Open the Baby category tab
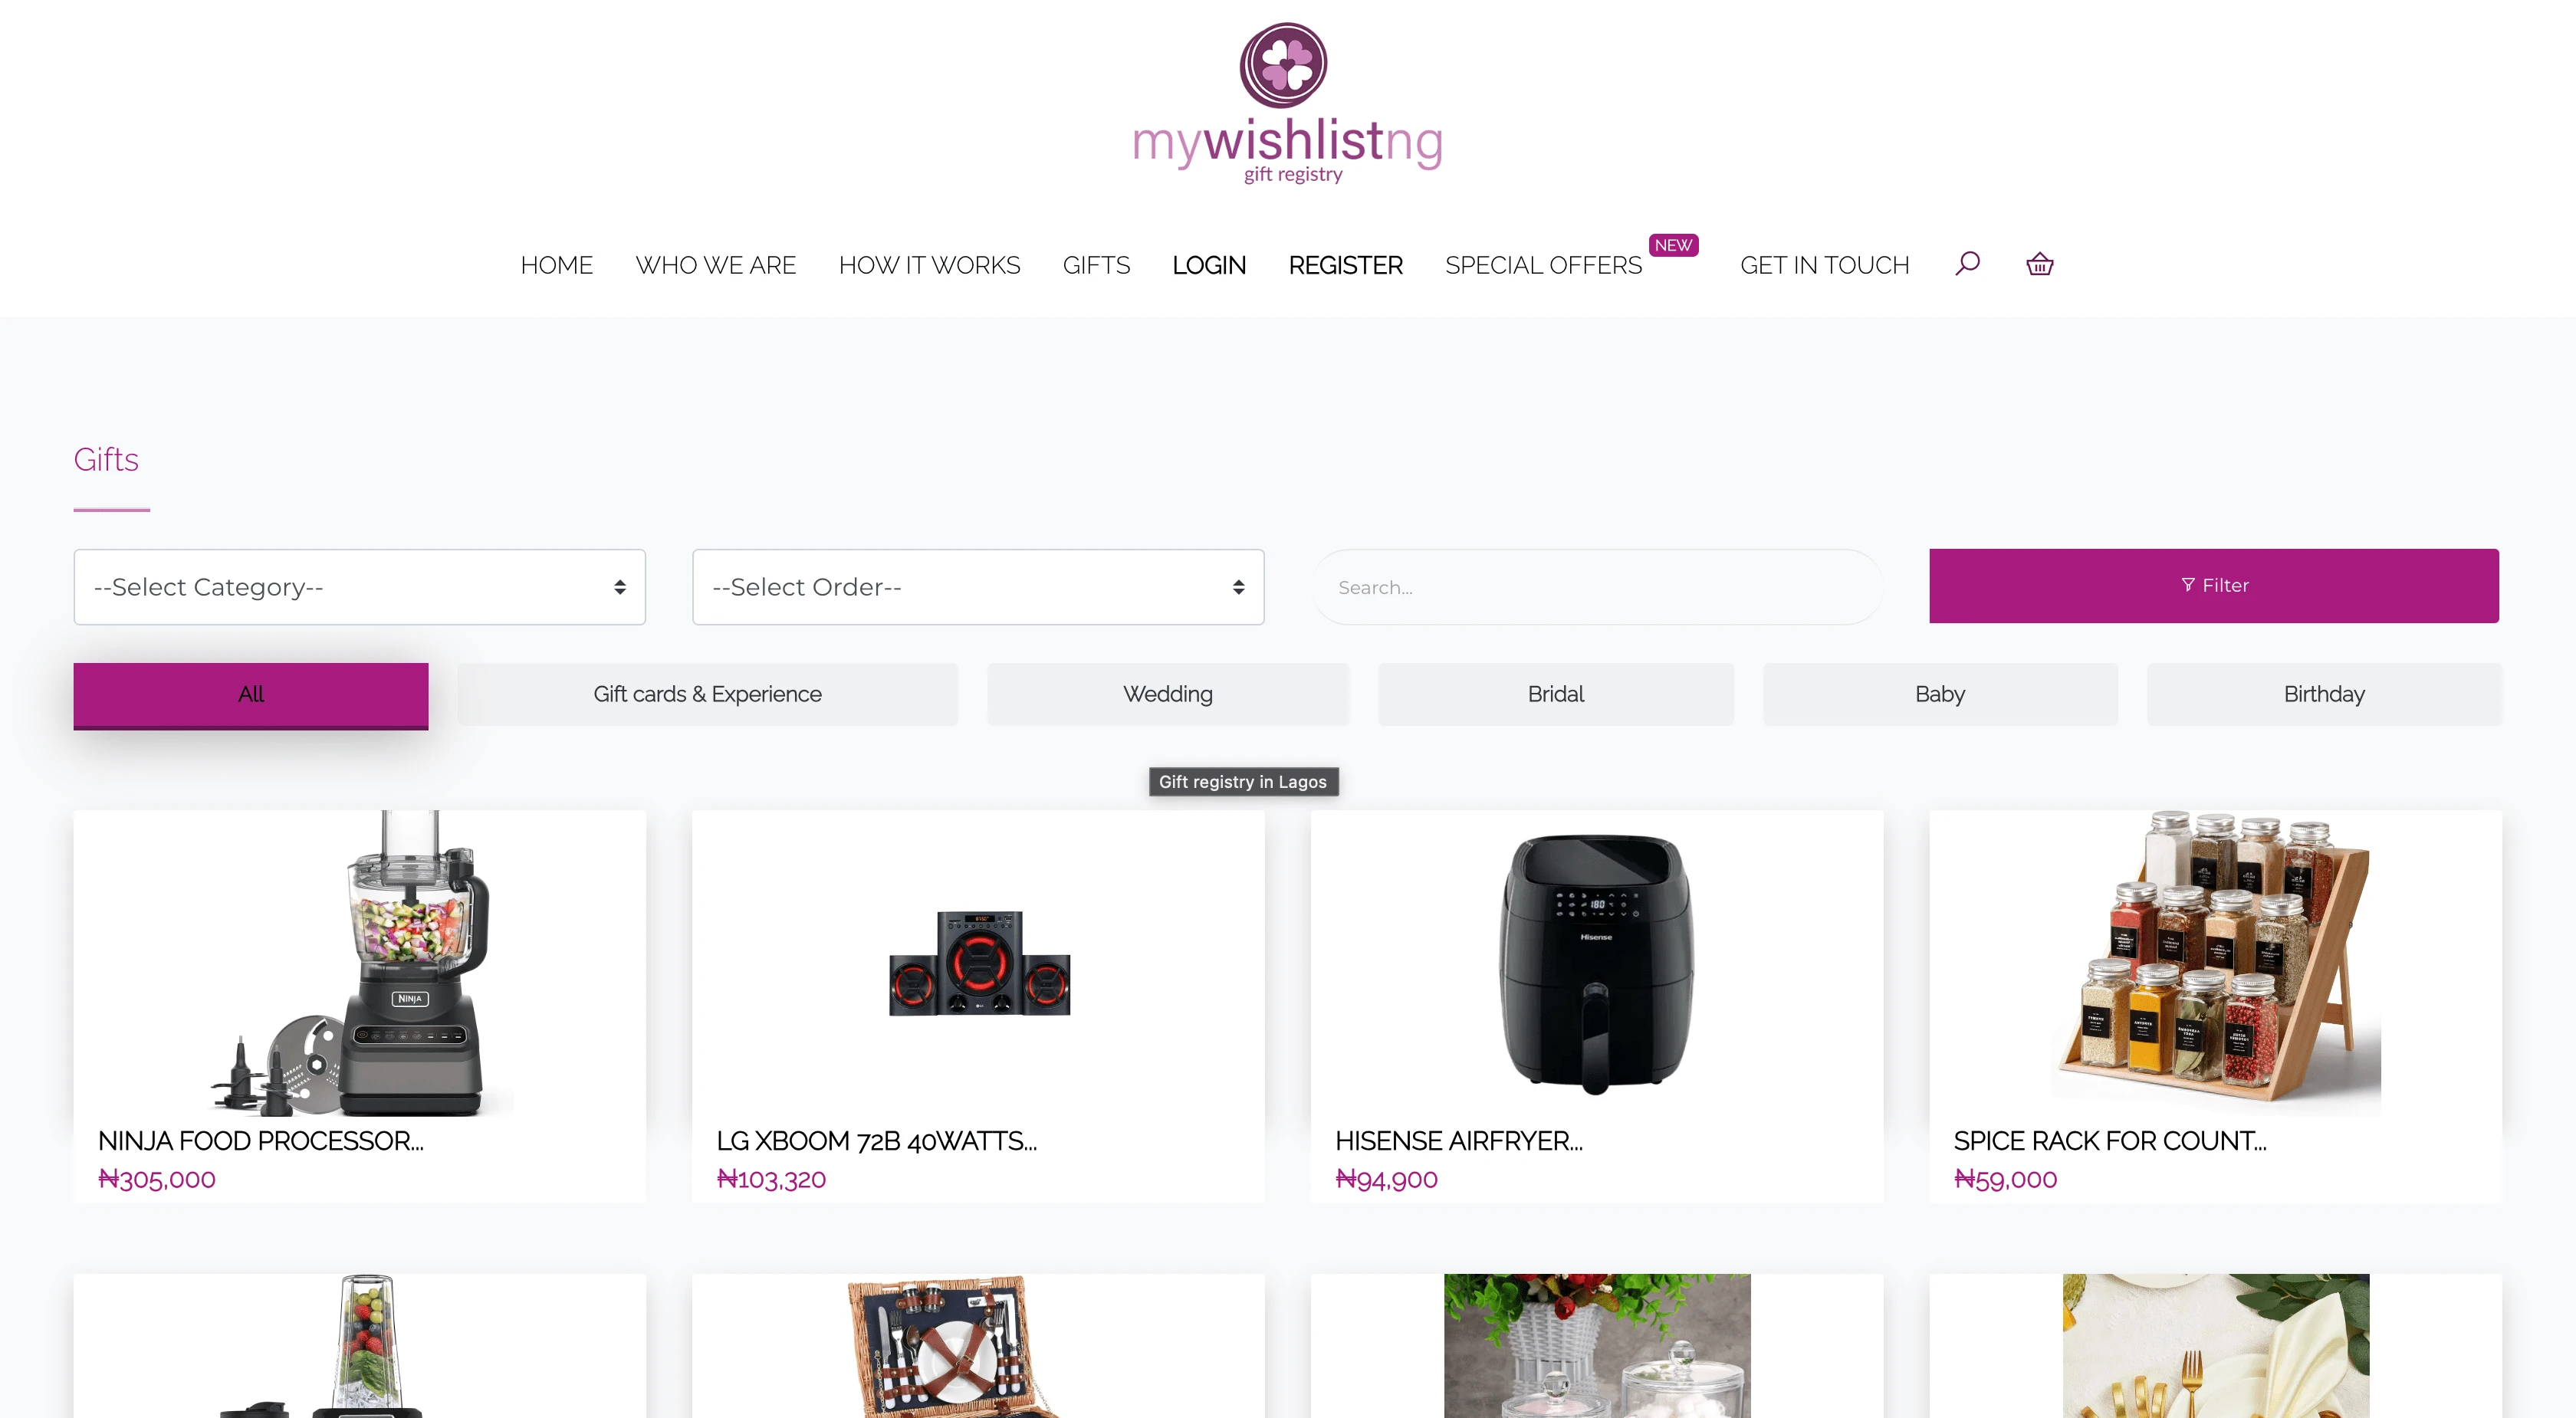 tap(1940, 694)
